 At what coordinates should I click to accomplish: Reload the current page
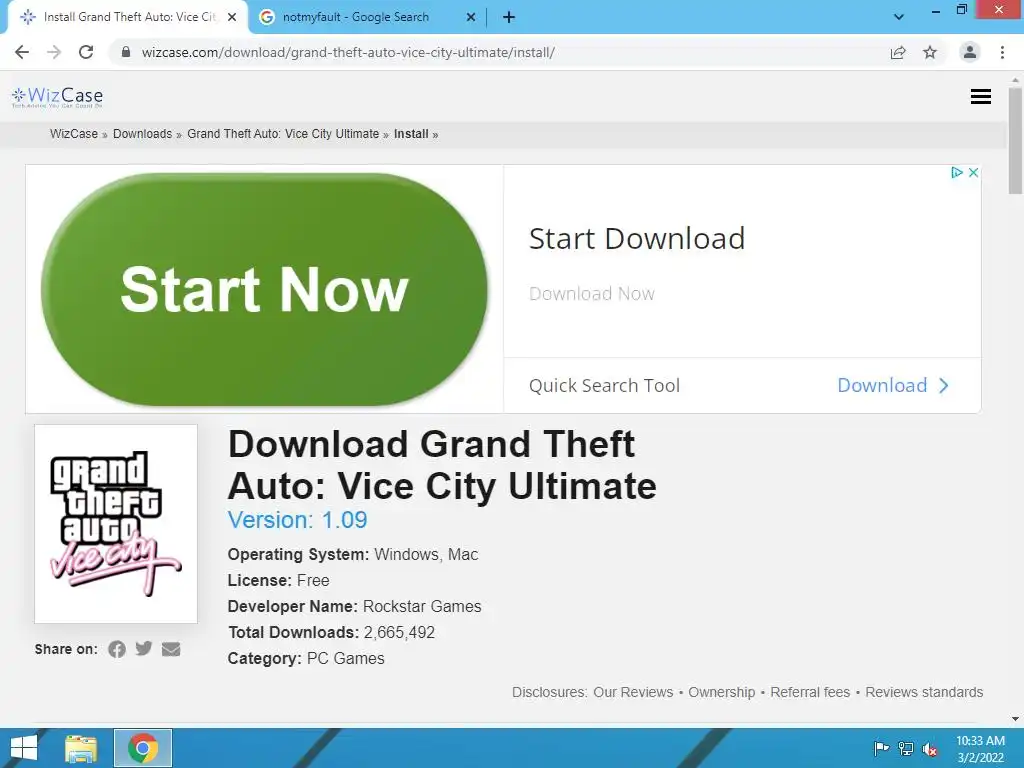(86, 52)
